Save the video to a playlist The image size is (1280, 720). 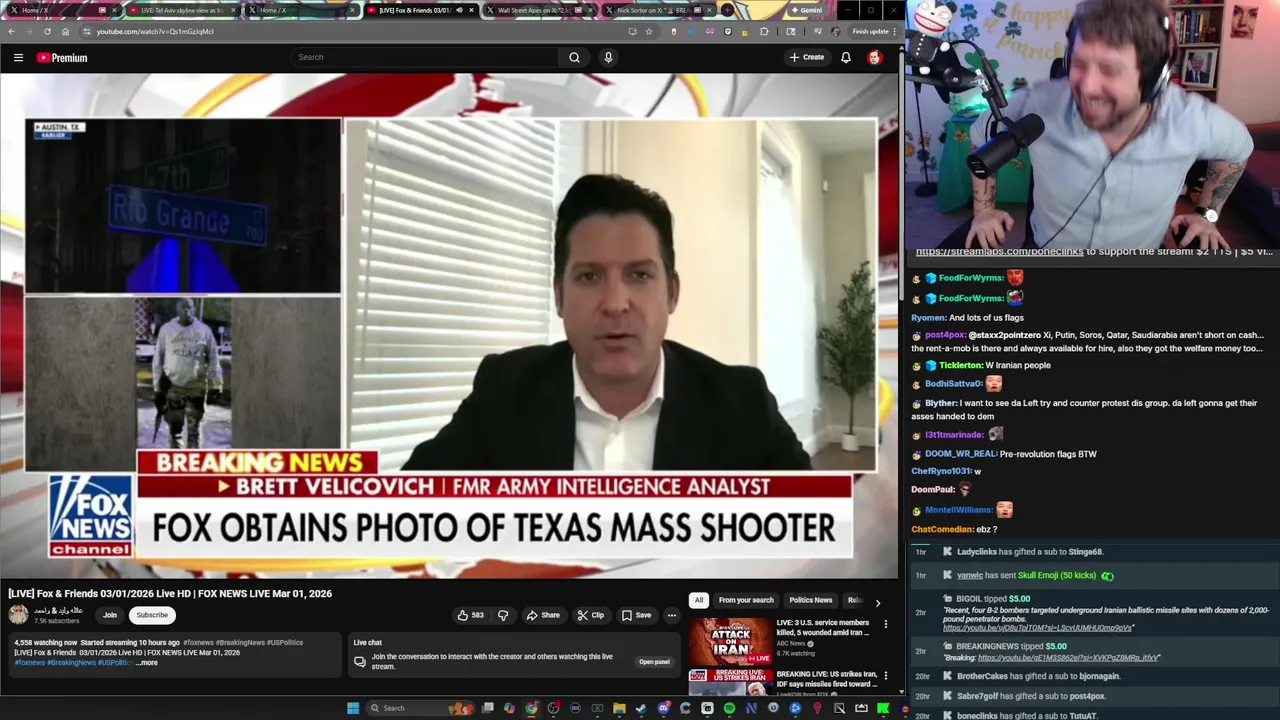[636, 615]
